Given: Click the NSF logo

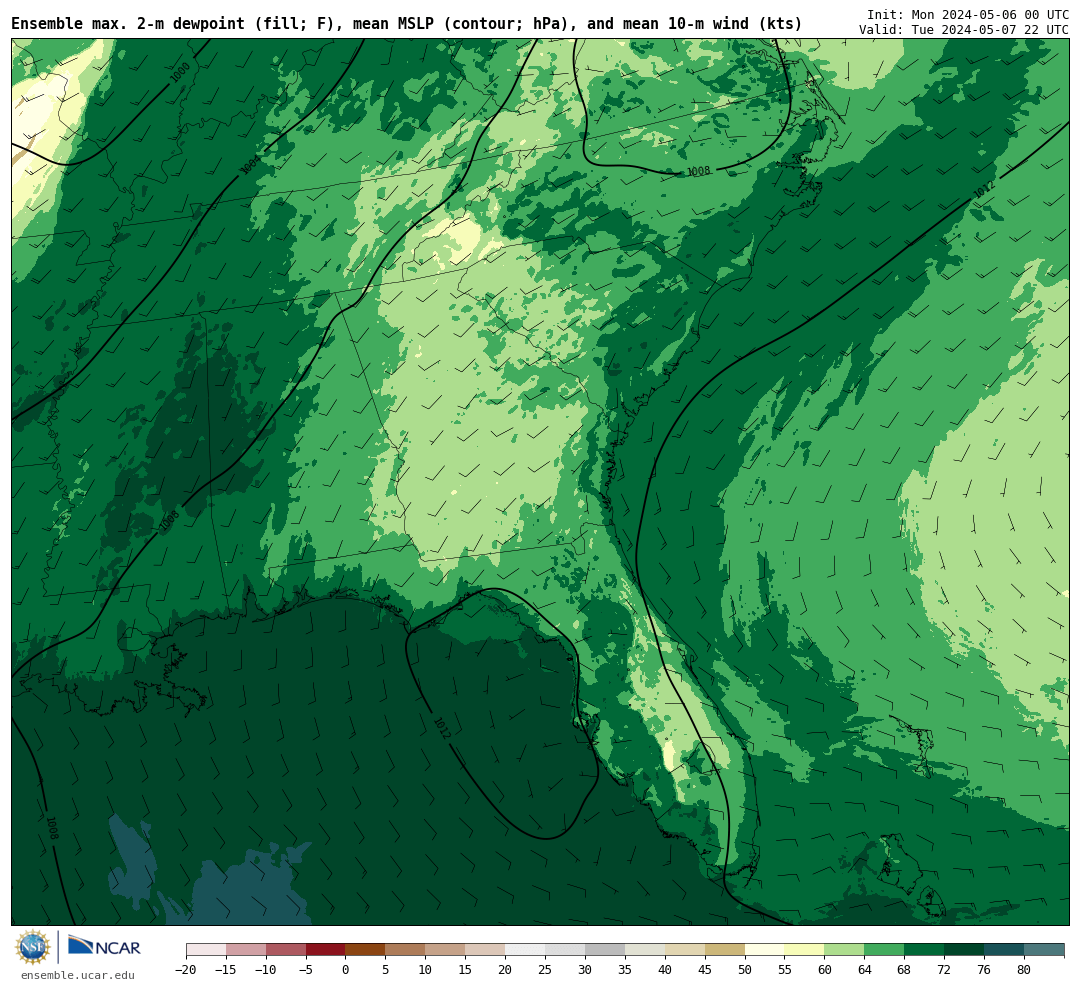Looking at the screenshot, I should 33,947.
